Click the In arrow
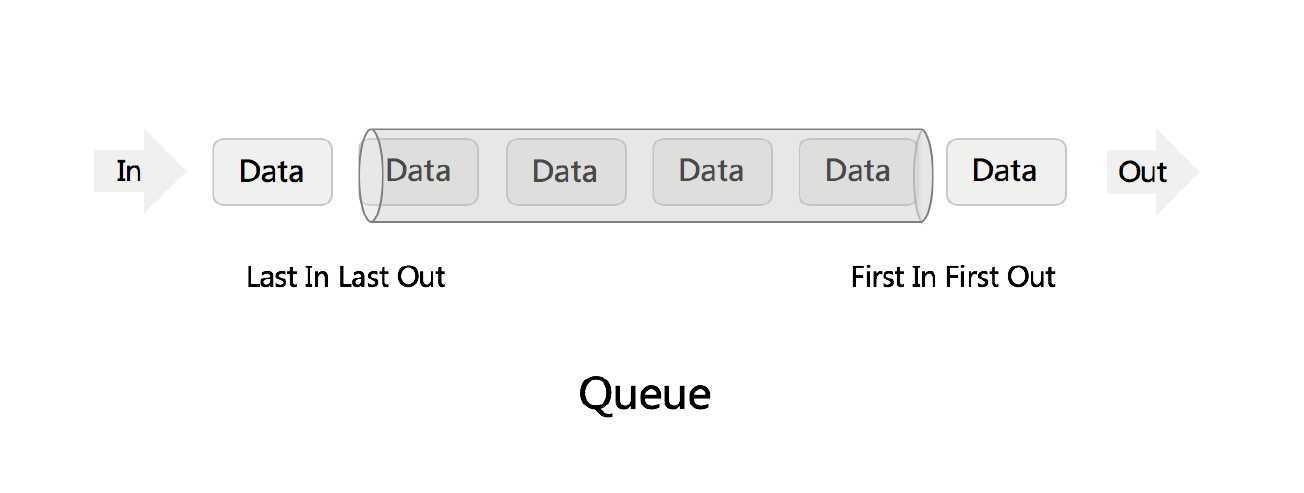Image resolution: width=1304 pixels, height=493 pixels. coord(140,171)
